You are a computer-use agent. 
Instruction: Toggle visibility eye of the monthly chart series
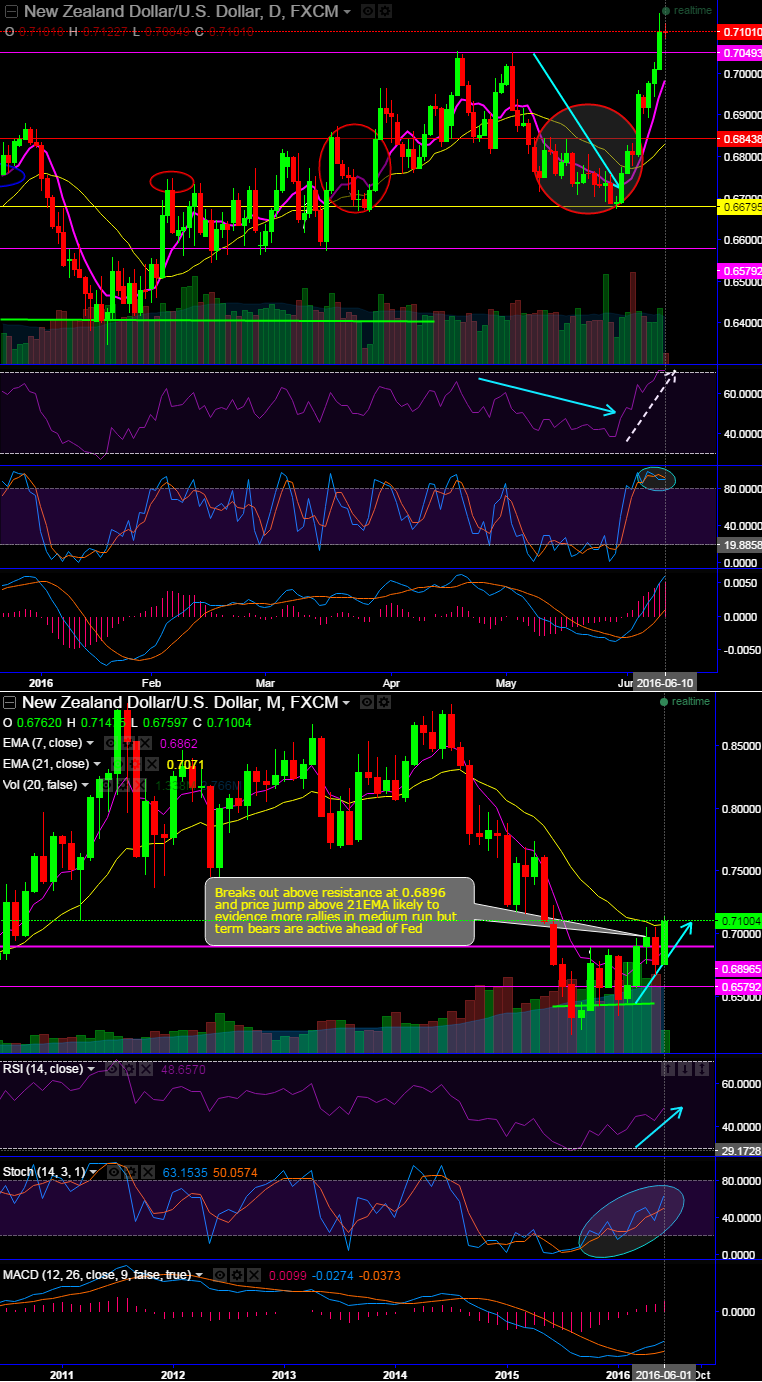(367, 702)
